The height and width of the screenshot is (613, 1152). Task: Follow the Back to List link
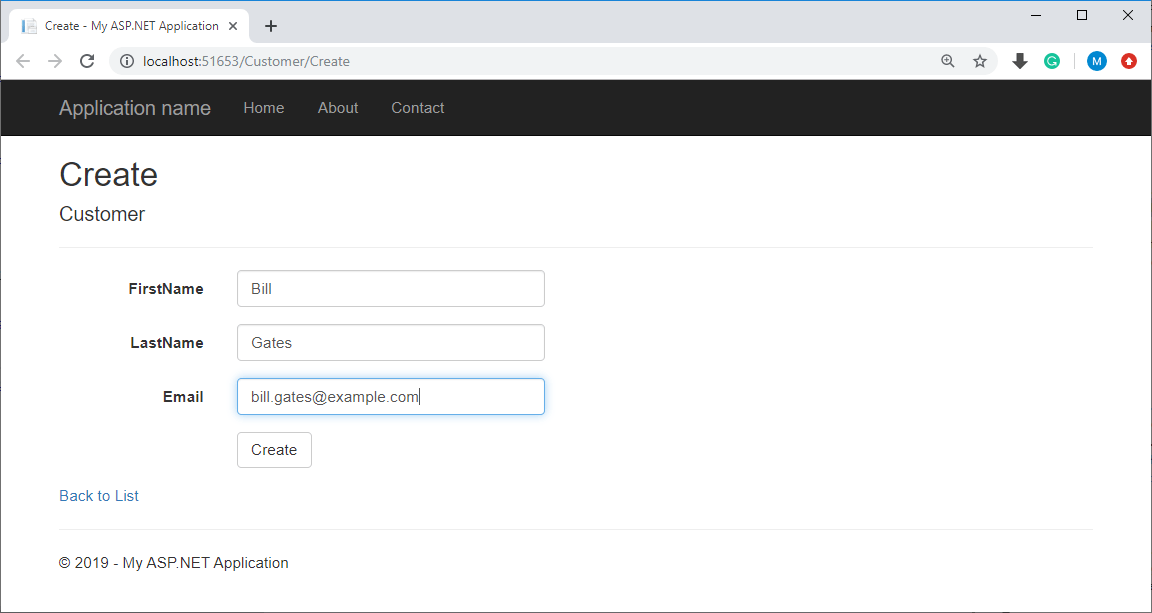[98, 495]
